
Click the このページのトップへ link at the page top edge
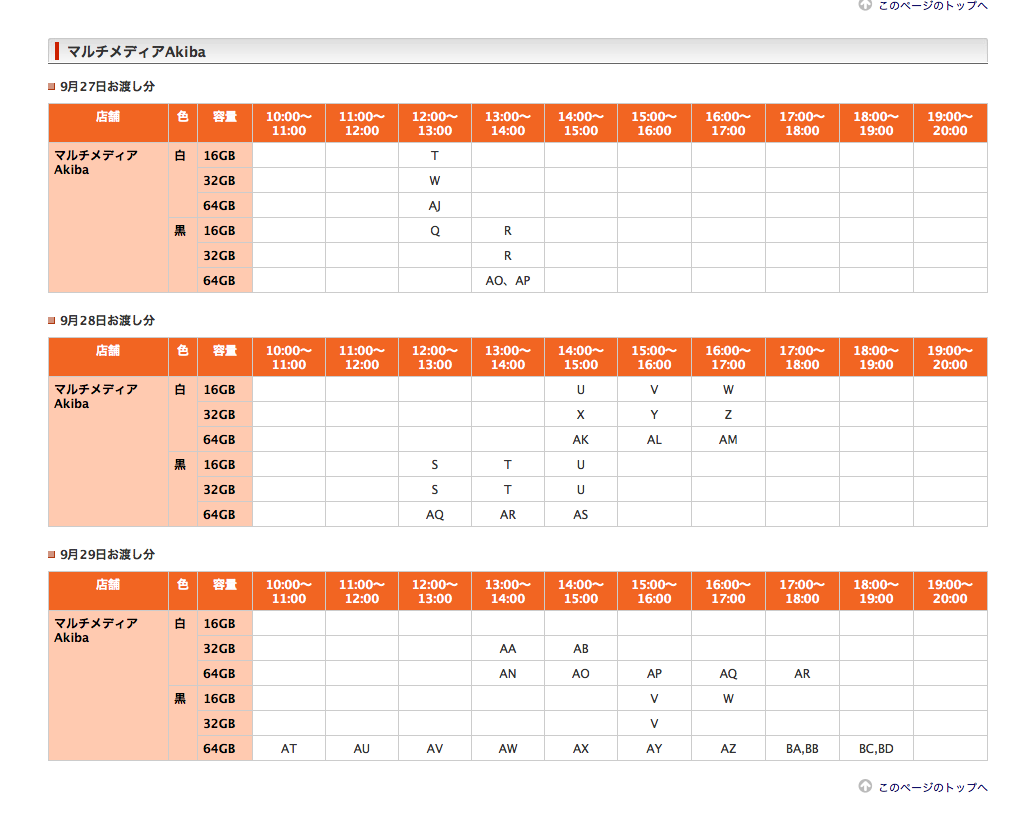933,5
